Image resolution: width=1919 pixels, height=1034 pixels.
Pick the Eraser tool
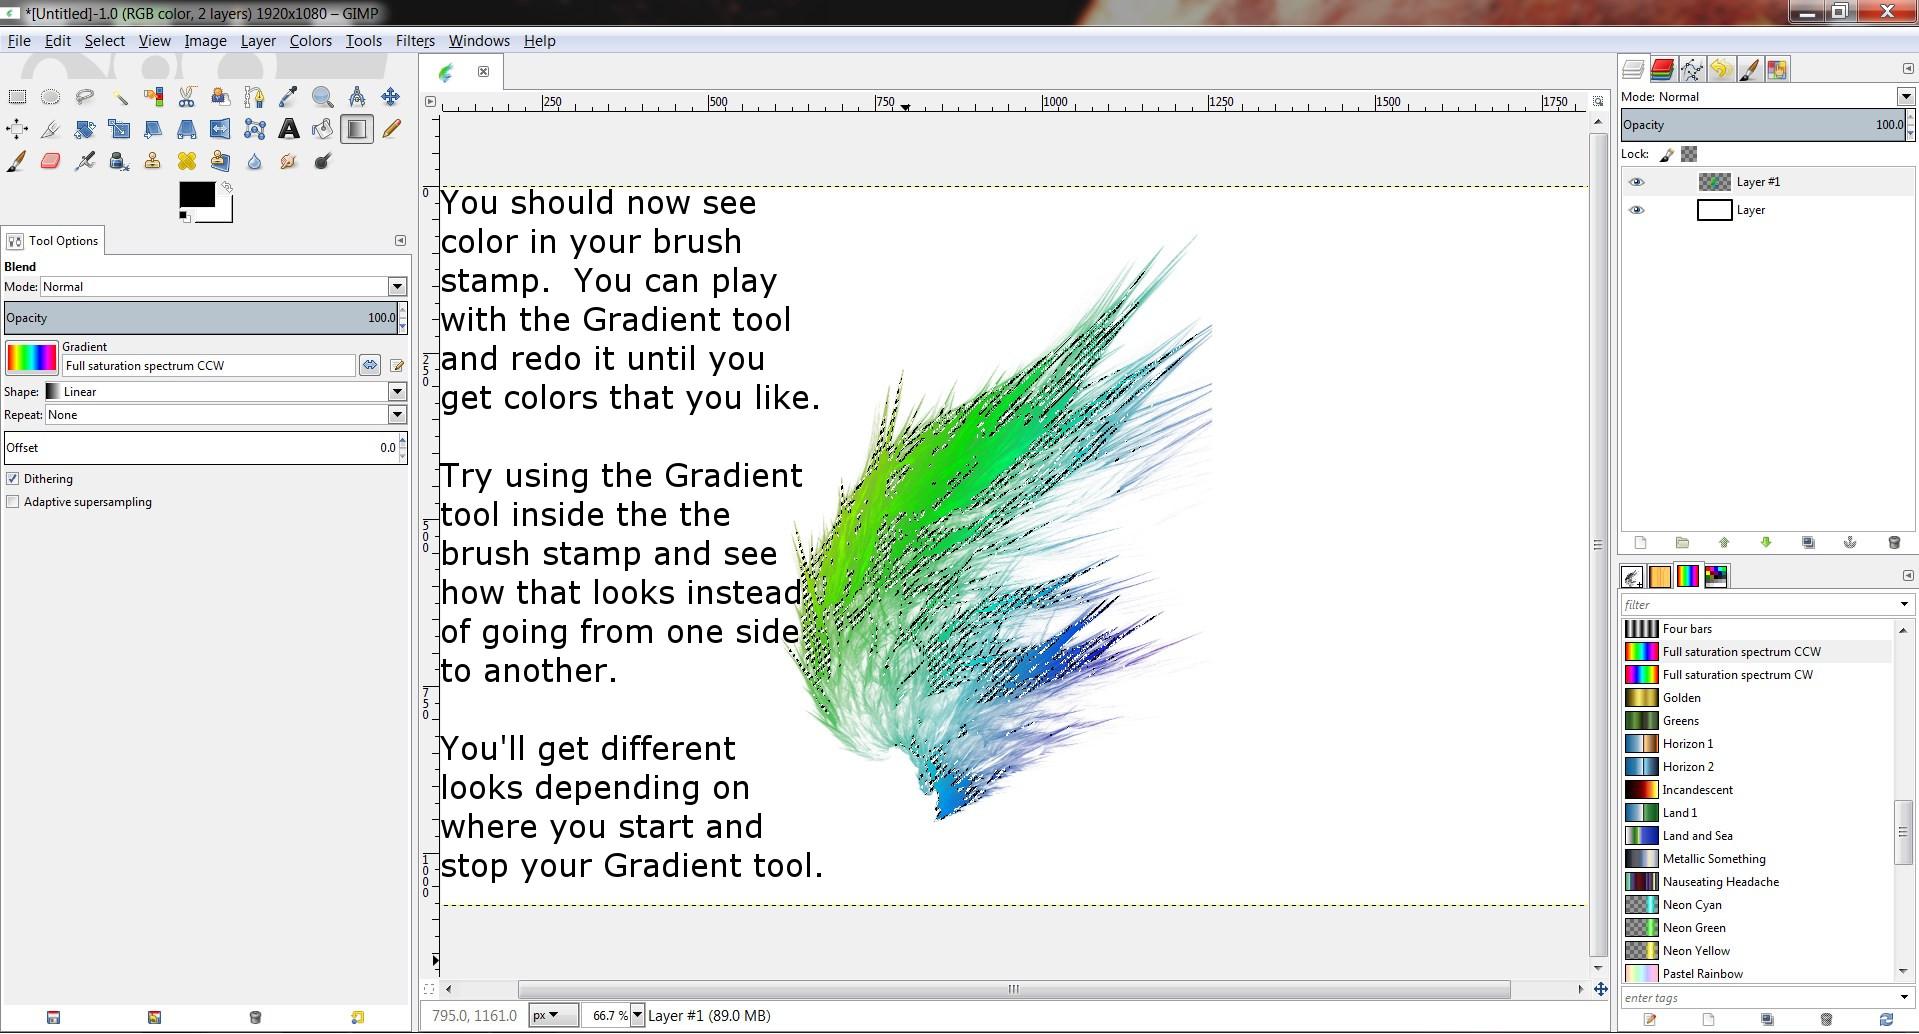(x=51, y=161)
